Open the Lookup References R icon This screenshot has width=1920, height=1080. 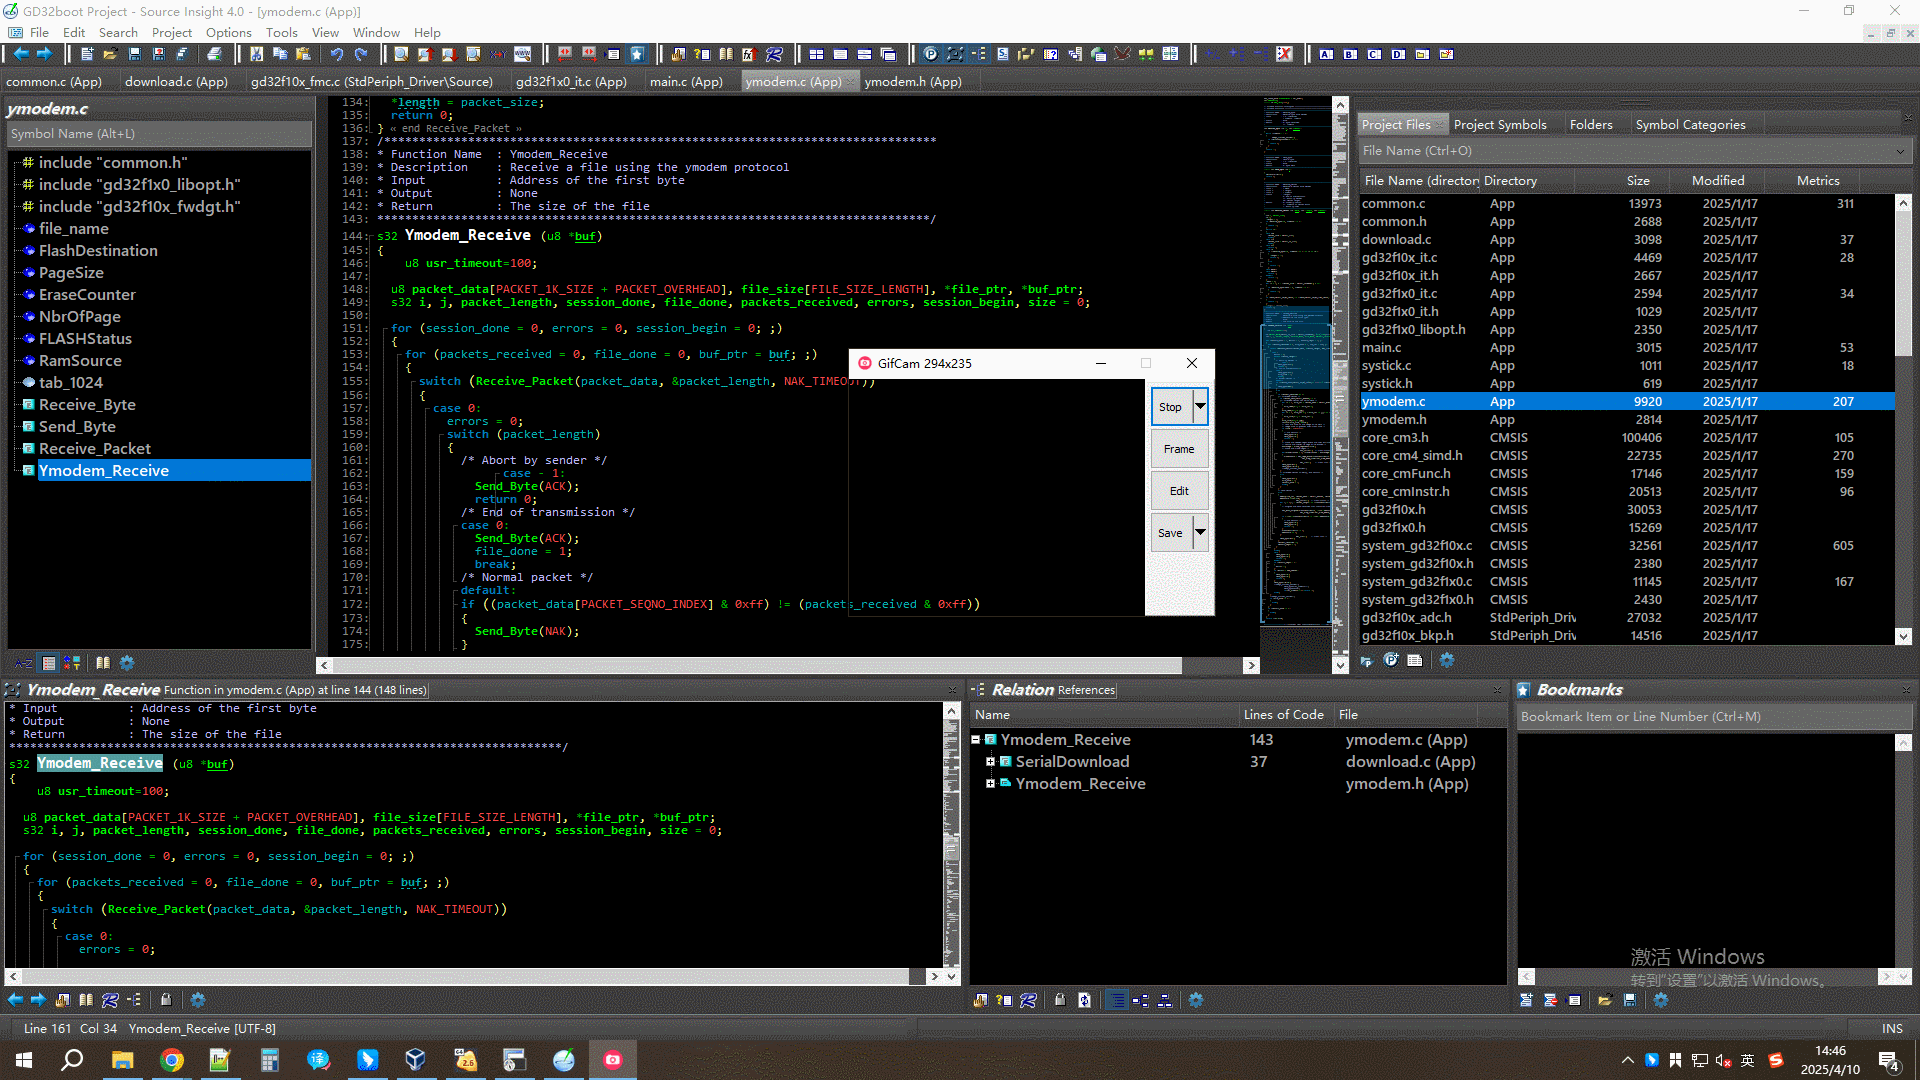(773, 54)
